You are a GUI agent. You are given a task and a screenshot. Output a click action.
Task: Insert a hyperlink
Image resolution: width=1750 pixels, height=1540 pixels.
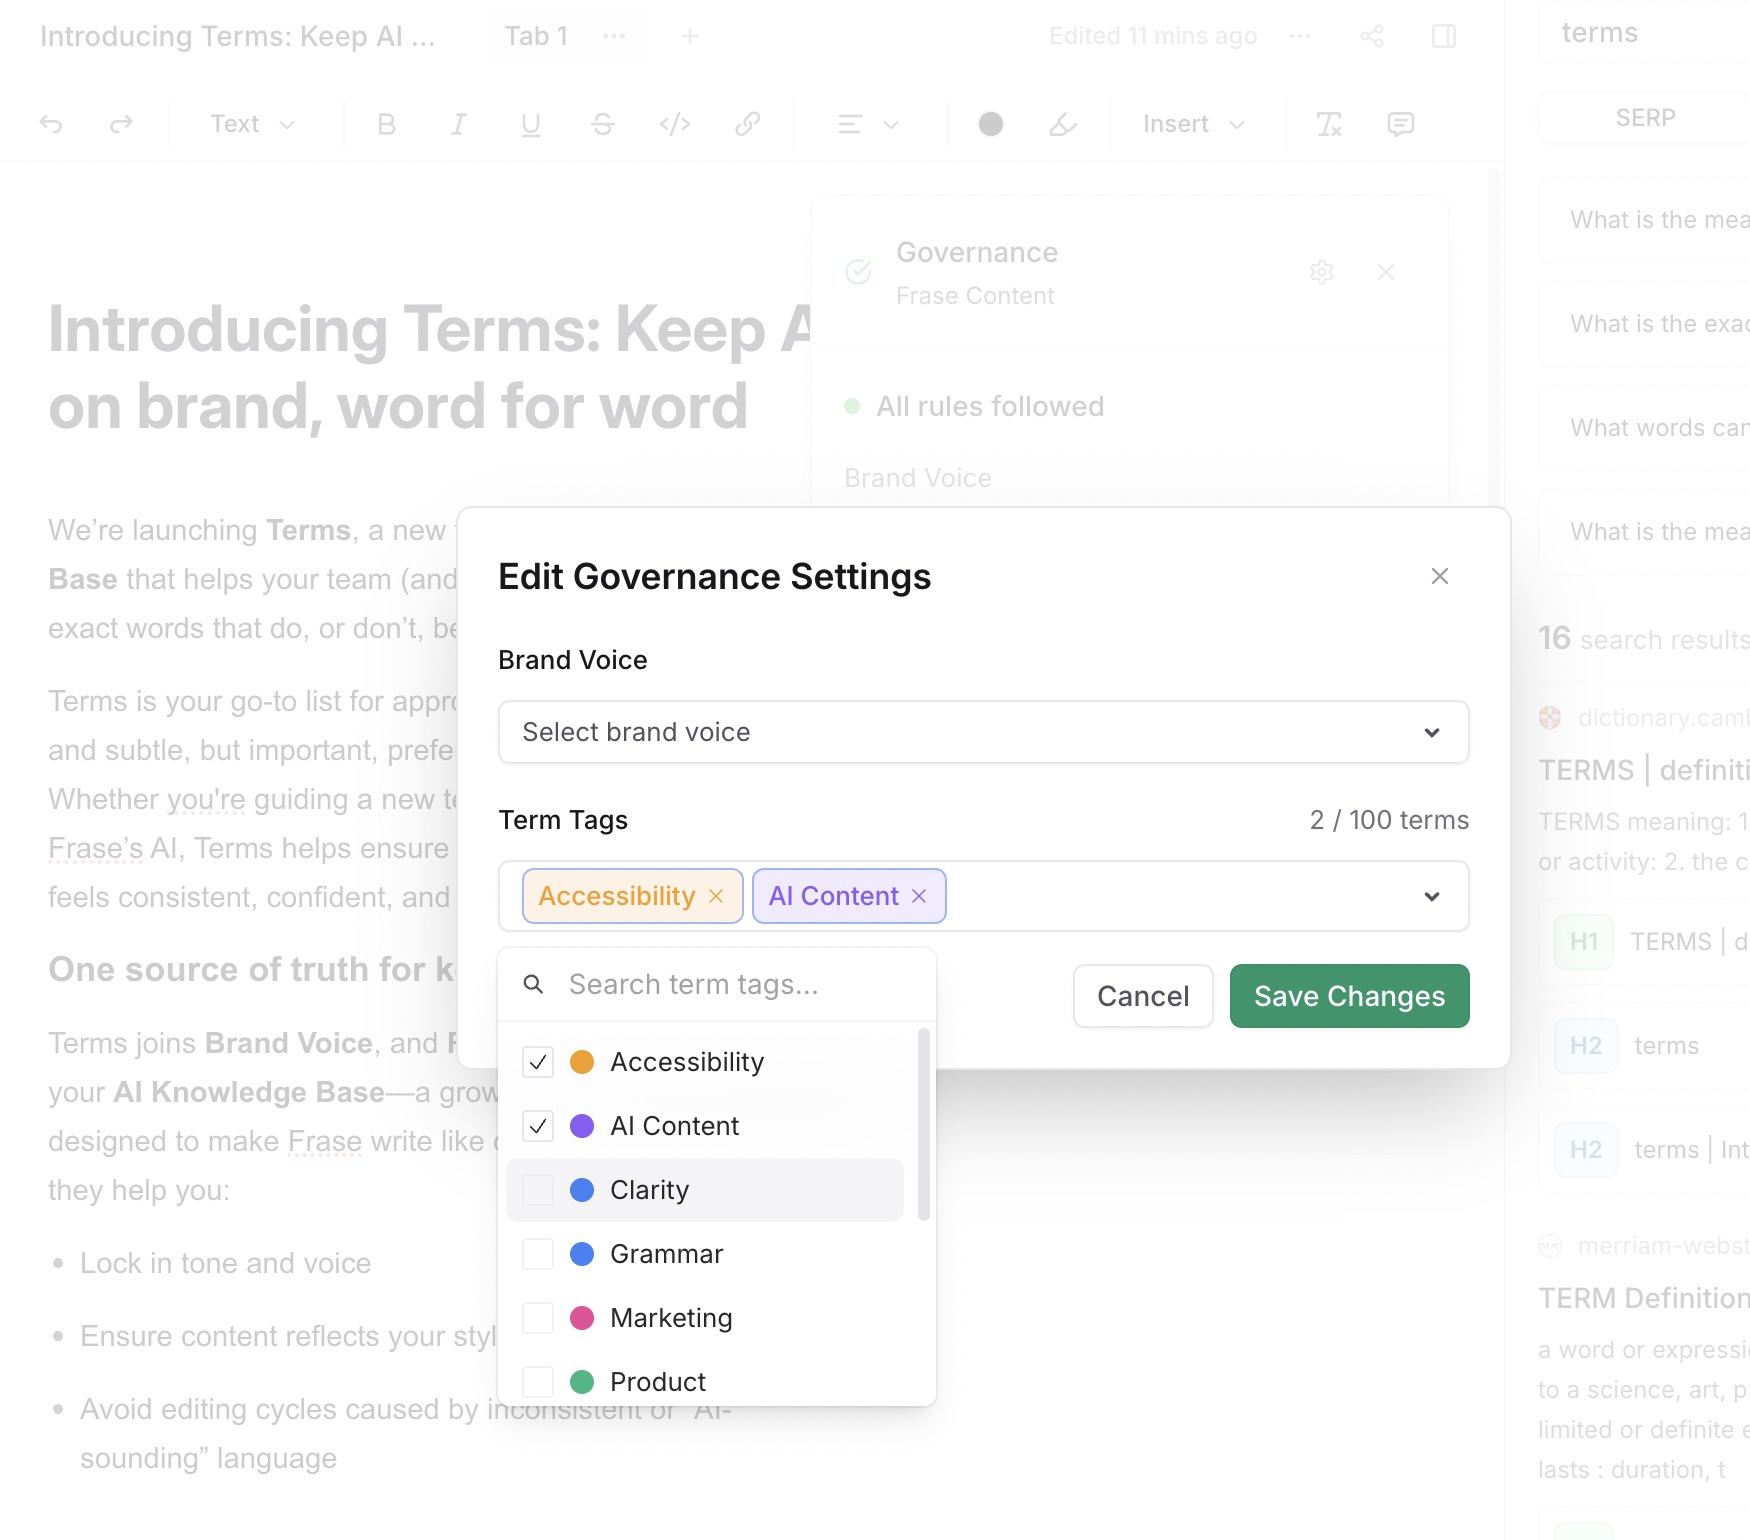click(x=747, y=124)
